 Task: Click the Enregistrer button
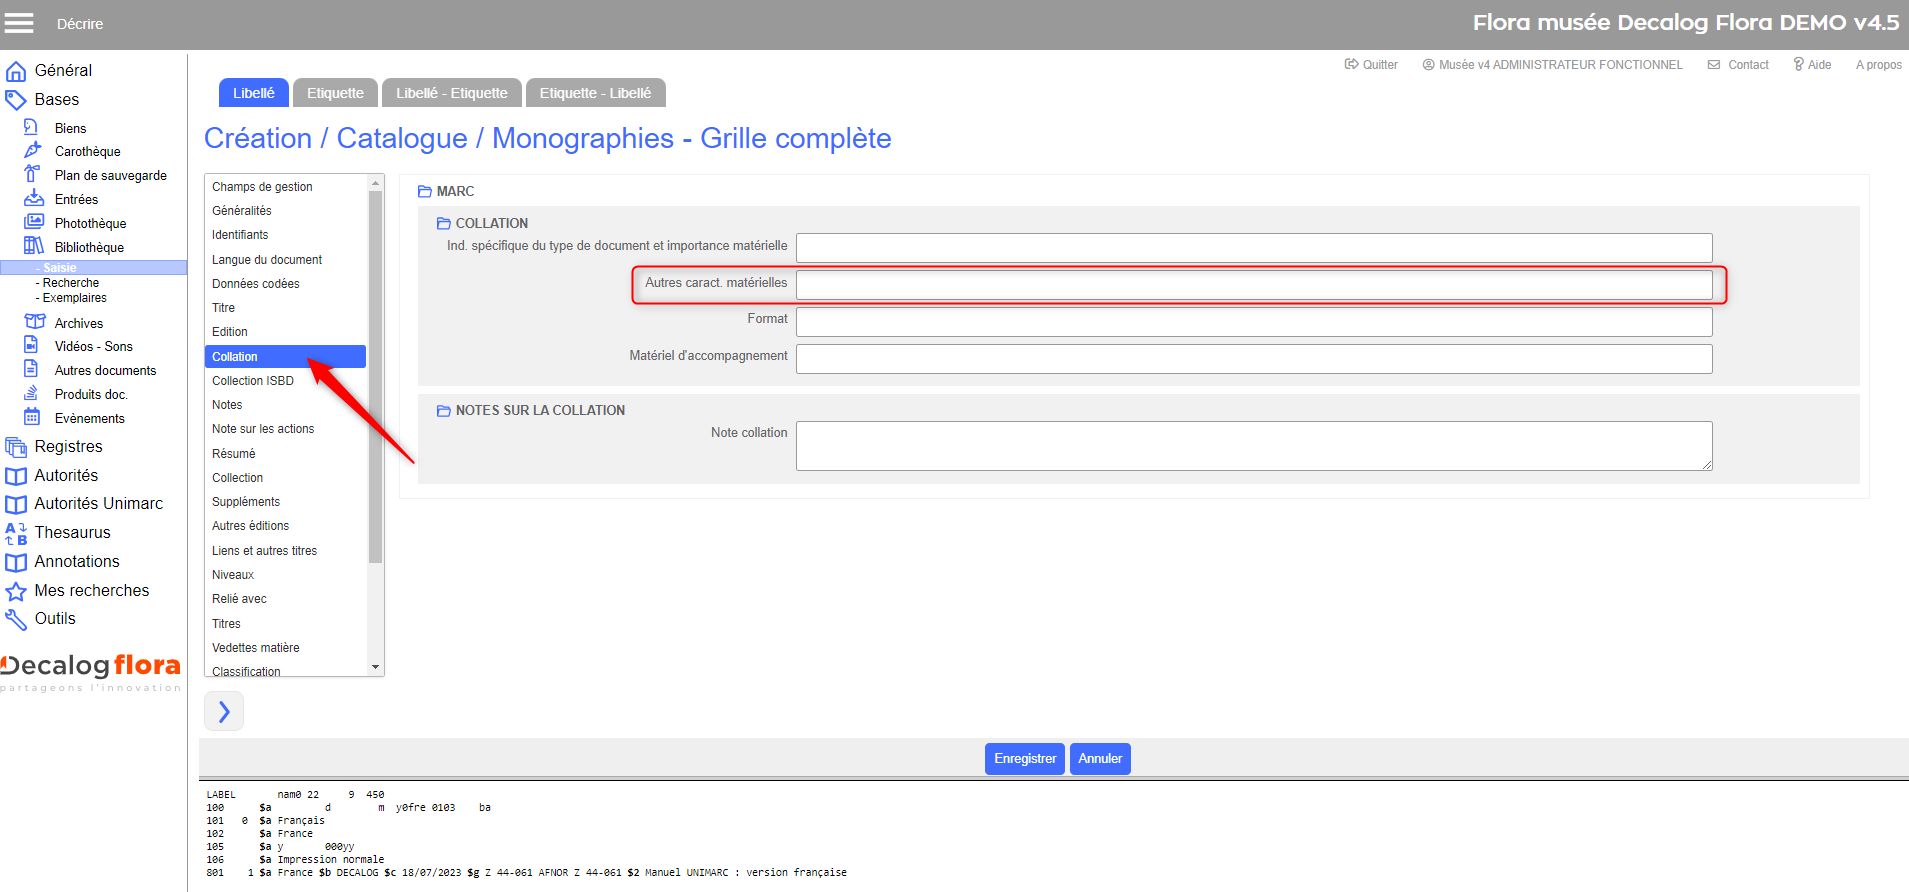(x=1025, y=759)
